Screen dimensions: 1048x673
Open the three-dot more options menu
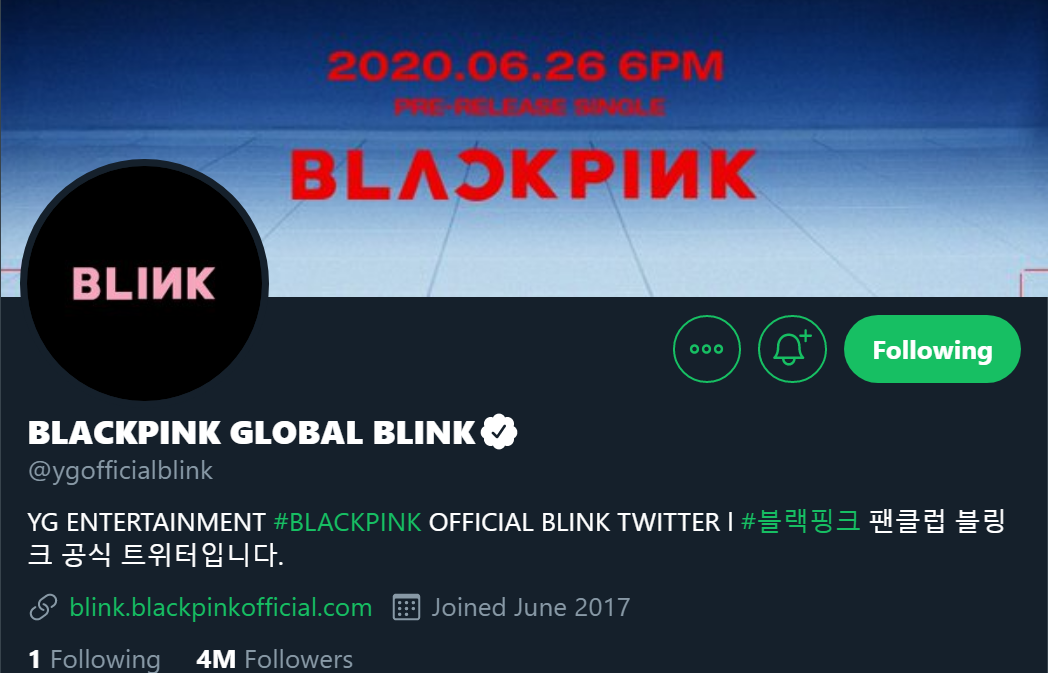coord(706,349)
